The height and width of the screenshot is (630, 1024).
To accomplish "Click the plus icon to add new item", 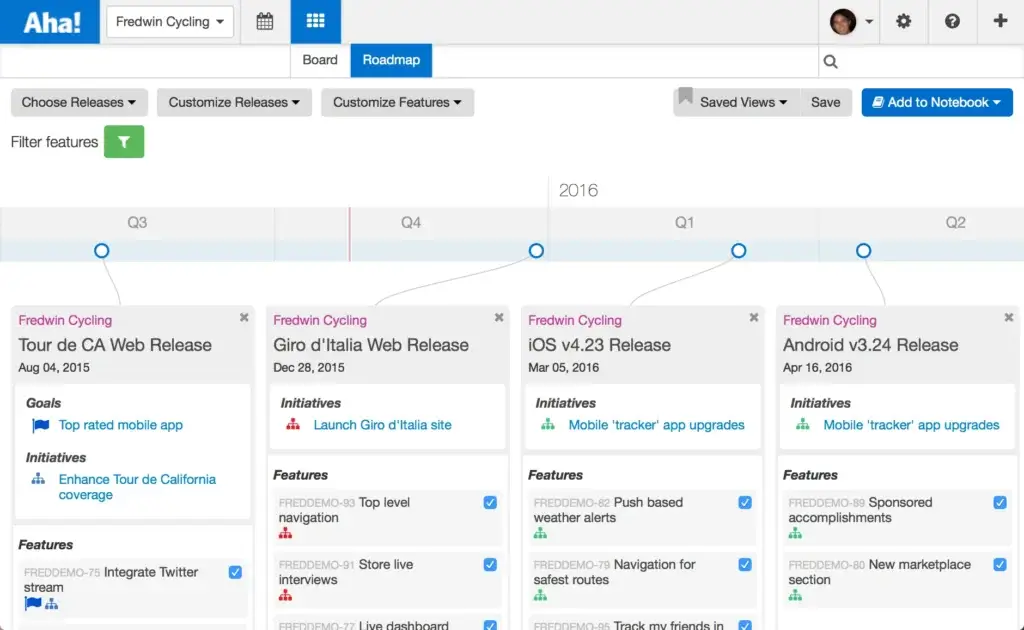I will tap(1000, 21).
